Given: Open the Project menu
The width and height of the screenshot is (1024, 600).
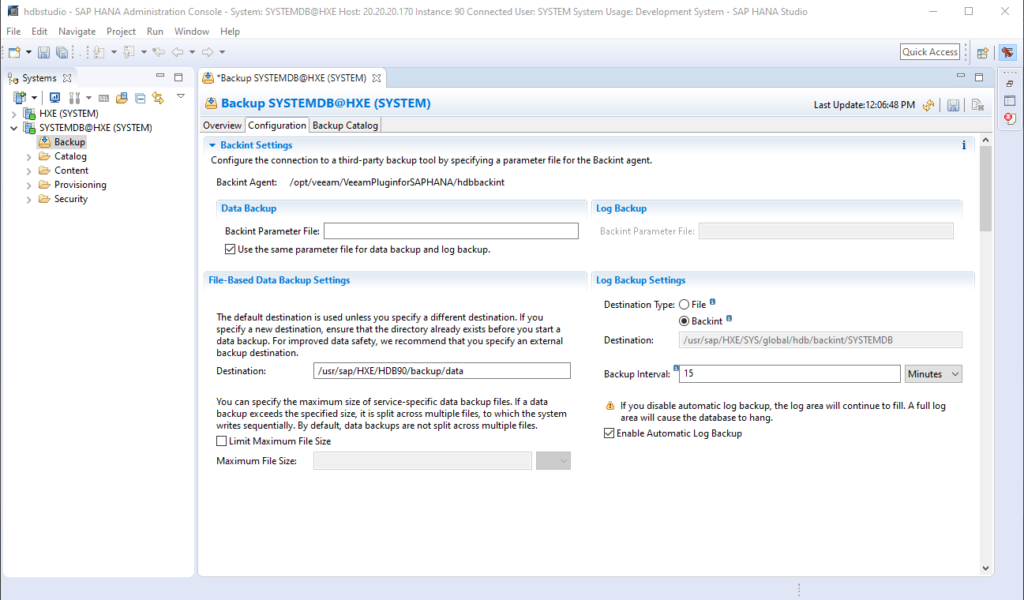Looking at the screenshot, I should point(121,31).
